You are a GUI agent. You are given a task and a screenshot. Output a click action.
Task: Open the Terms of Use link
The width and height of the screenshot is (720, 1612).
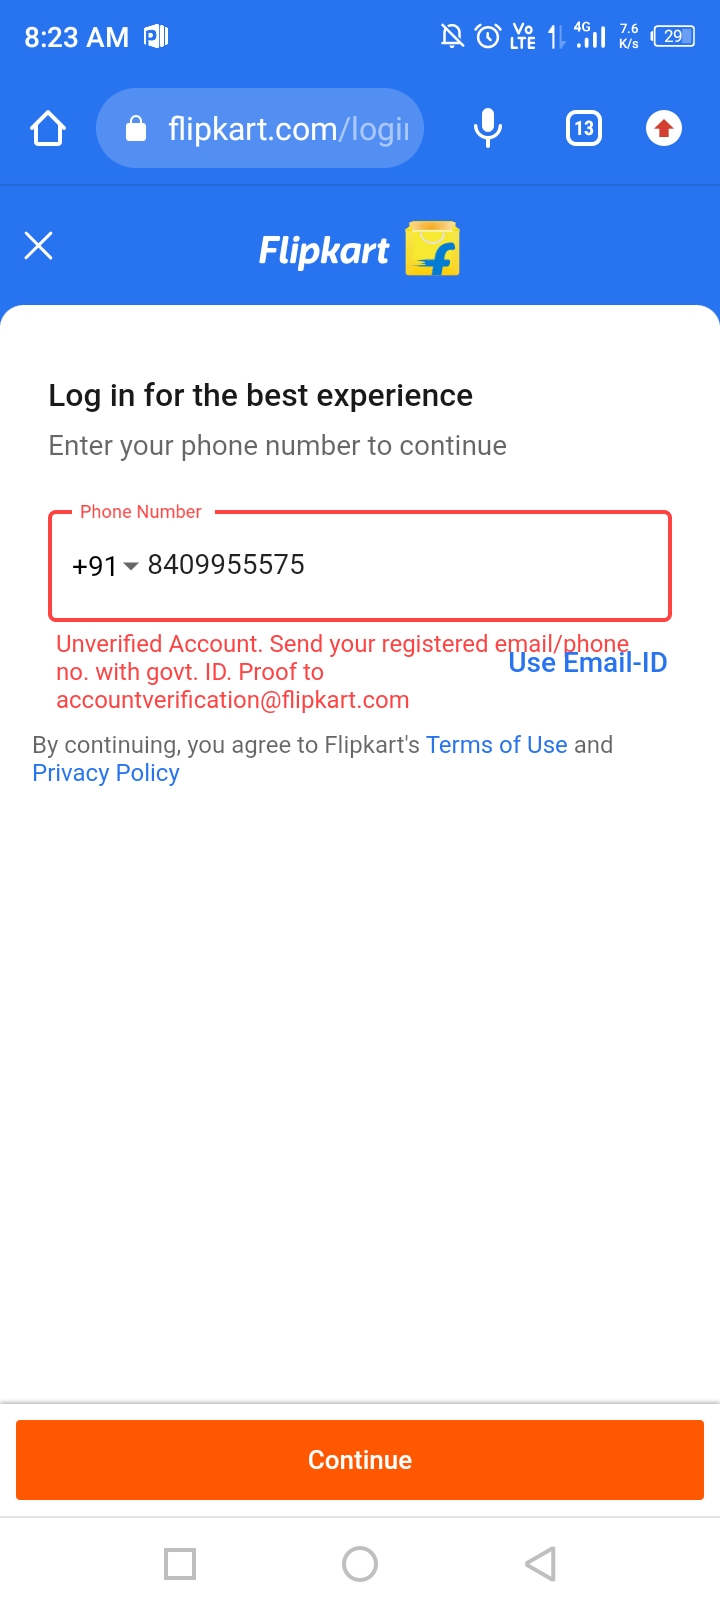click(496, 745)
